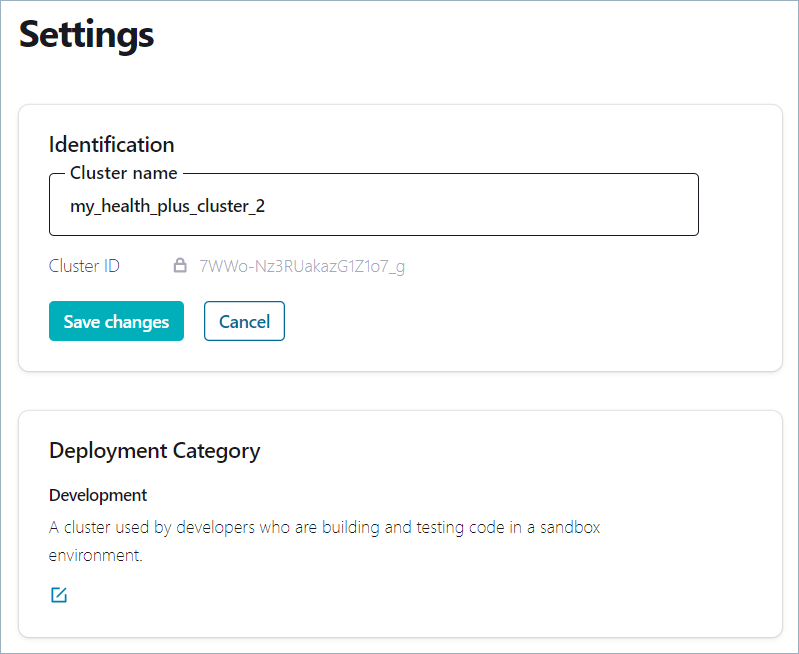Click the word "environment." in the description
The height and width of the screenshot is (654, 799).
coord(96,555)
